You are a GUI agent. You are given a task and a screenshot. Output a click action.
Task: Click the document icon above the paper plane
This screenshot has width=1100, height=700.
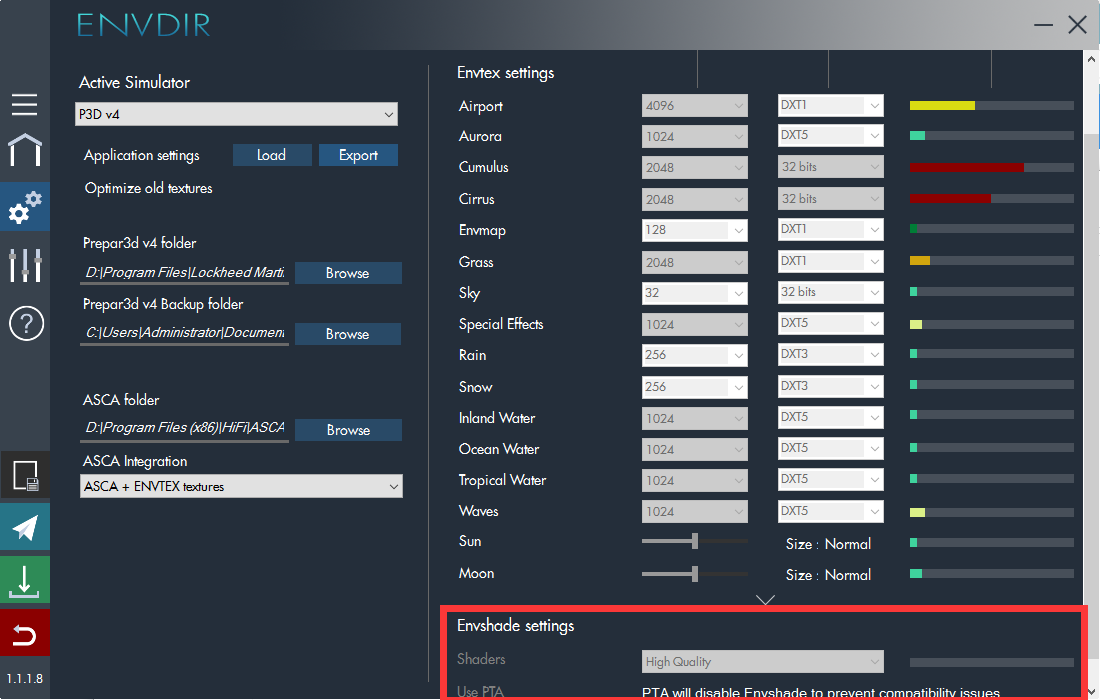pyautogui.click(x=25, y=475)
